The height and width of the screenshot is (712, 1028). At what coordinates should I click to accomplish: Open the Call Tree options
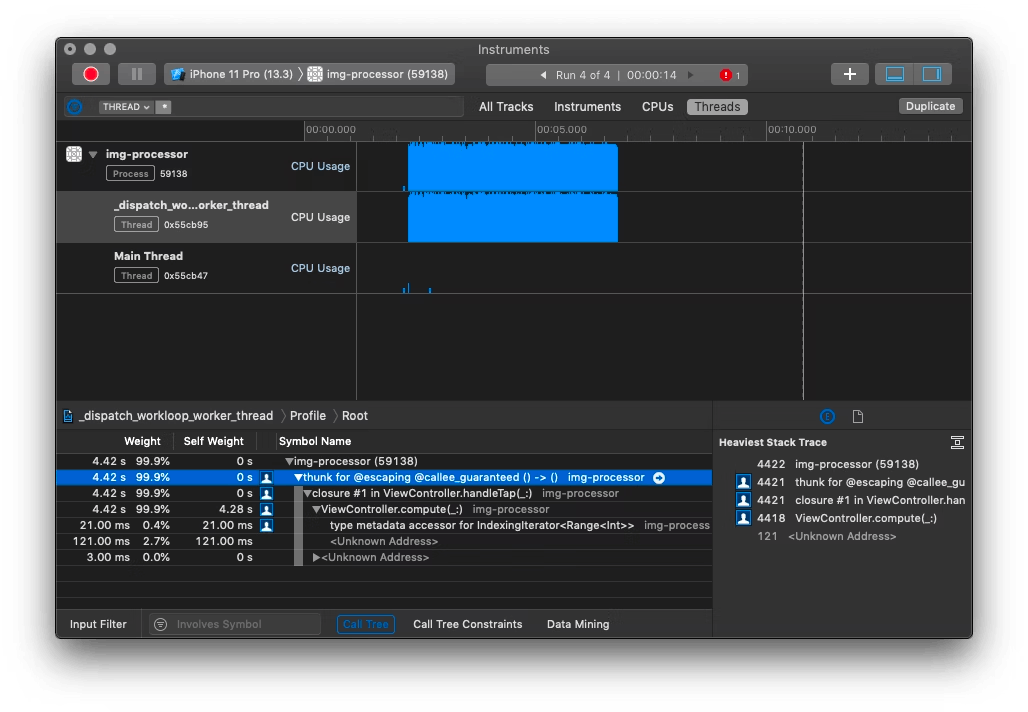(x=366, y=624)
